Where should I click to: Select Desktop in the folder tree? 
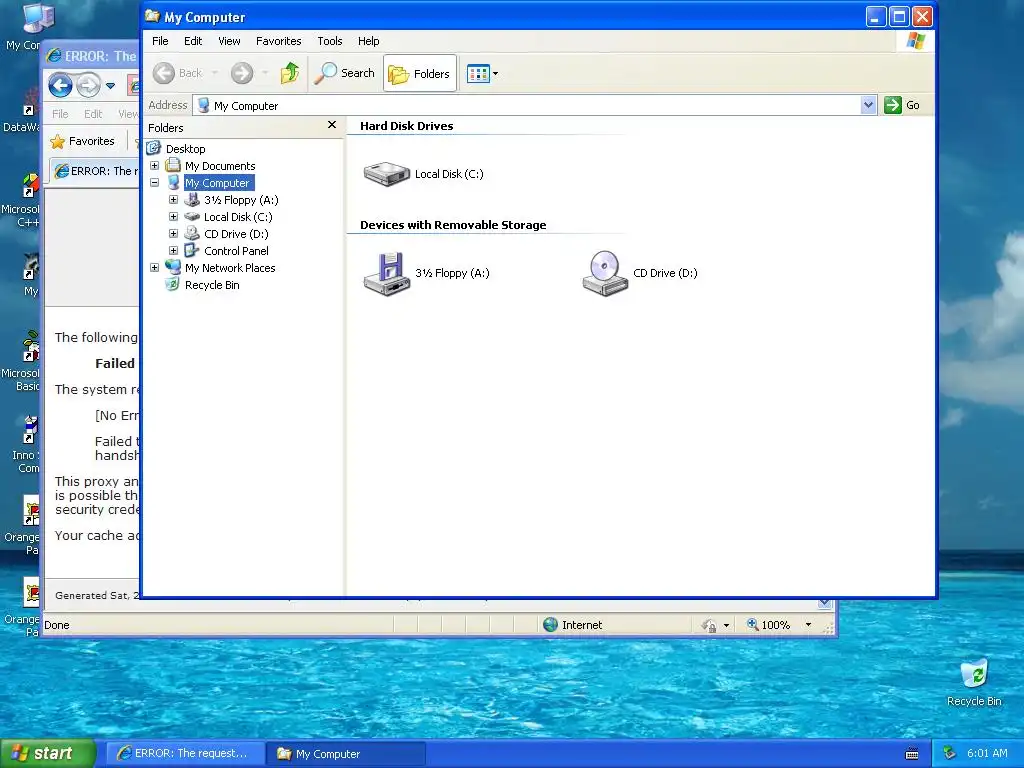coord(185,149)
